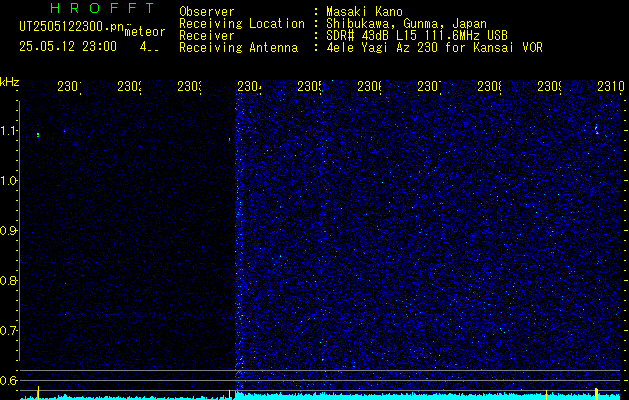This screenshot has height=400, width=629.
Task: Select the location Shibukawa, Gunma, Japan
Action: tap(406, 23)
